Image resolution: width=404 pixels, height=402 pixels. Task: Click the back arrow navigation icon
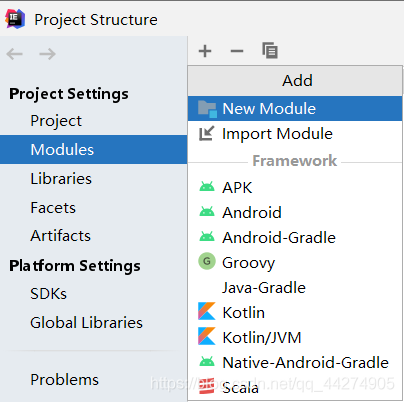tap(14, 54)
